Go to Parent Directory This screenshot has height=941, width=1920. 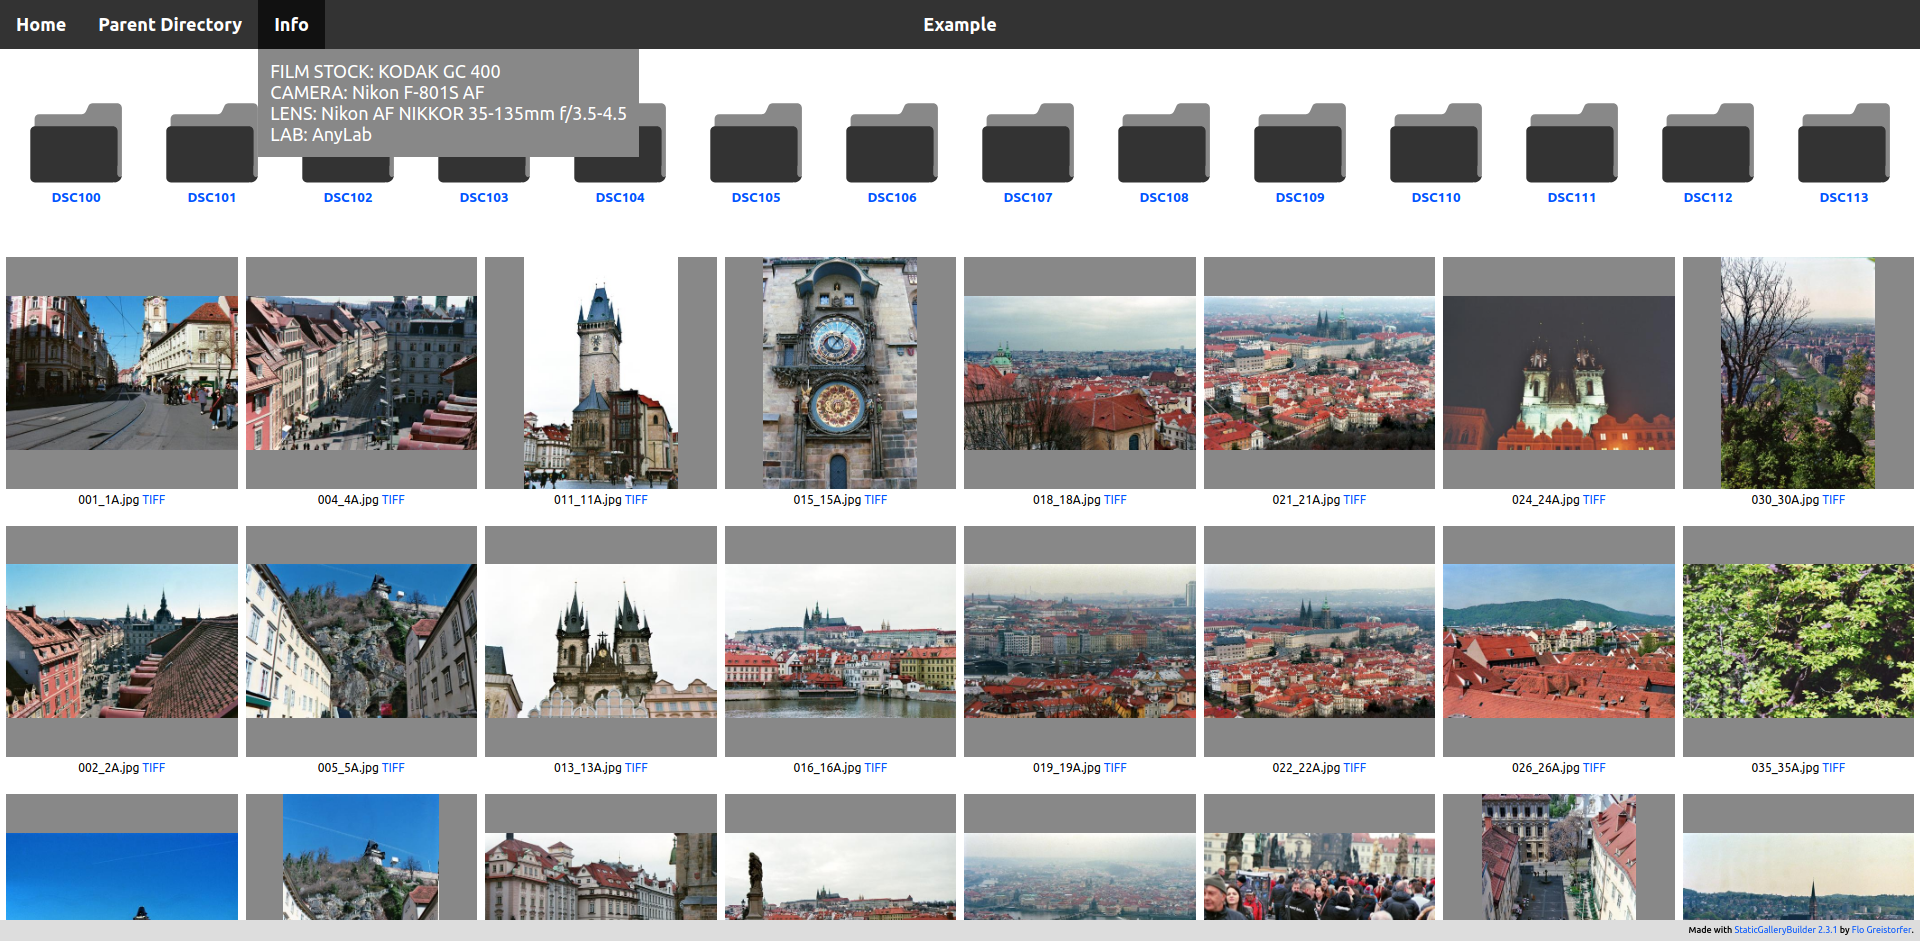pyautogui.click(x=170, y=24)
